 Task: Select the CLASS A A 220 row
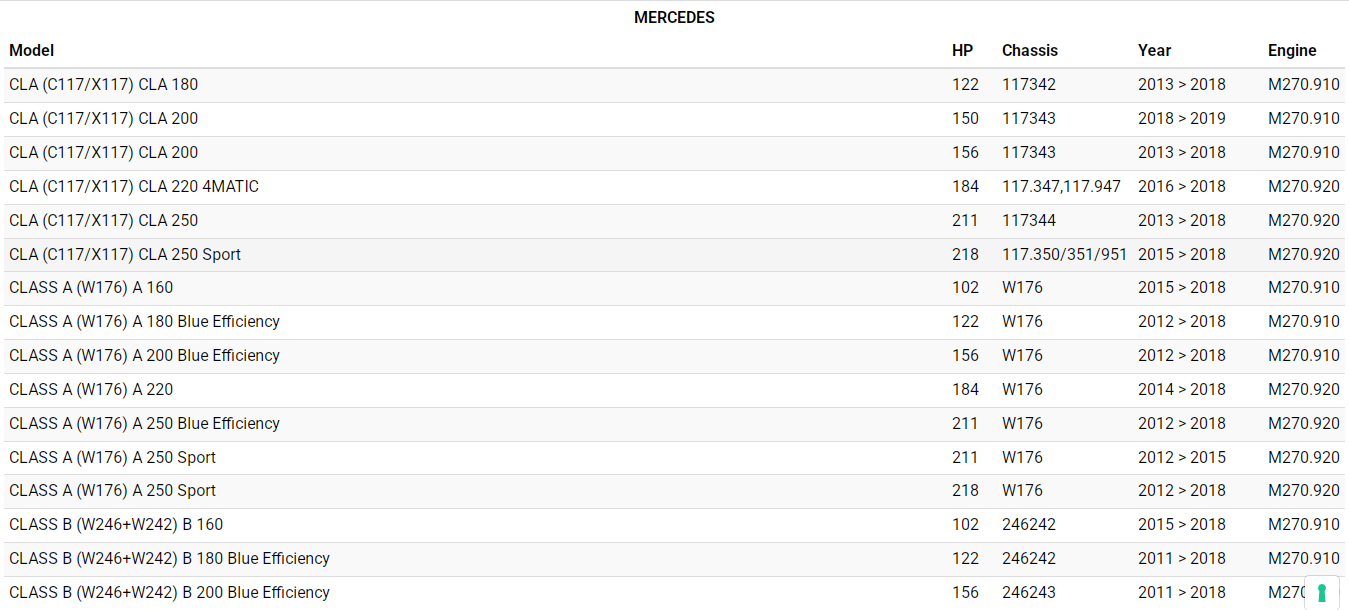(91, 390)
